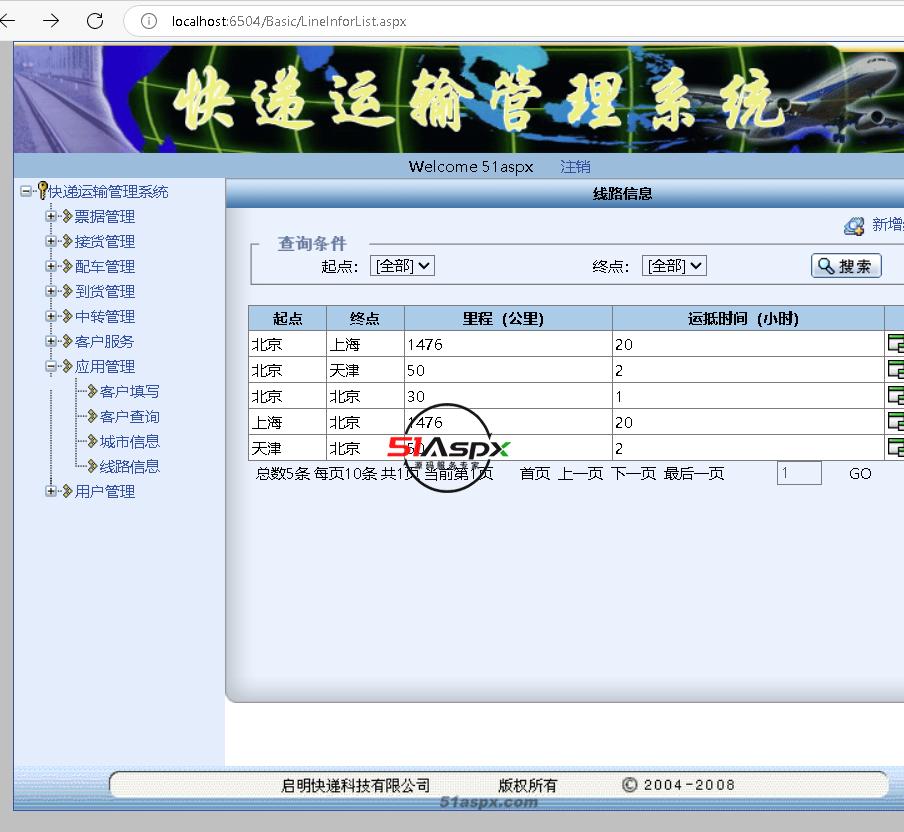Expand the 票据管理 tree node

point(52,216)
